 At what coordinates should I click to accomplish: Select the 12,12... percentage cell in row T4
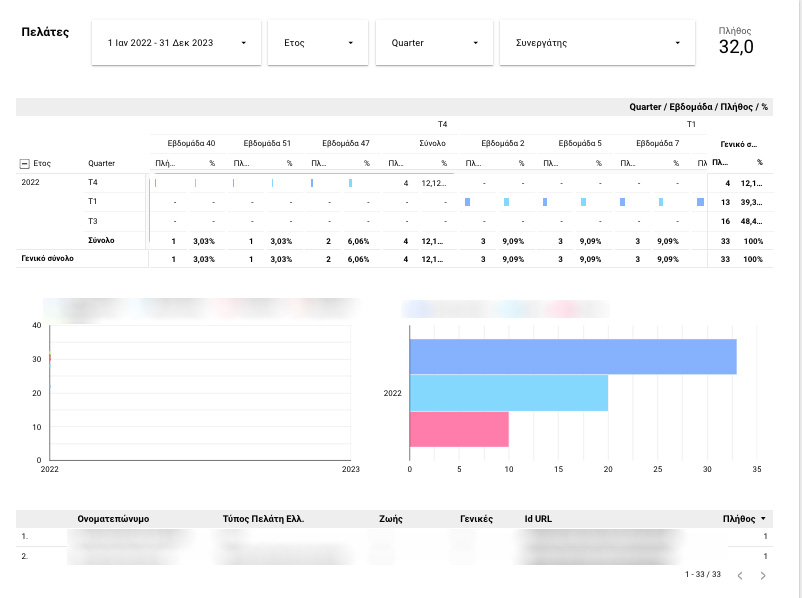(434, 183)
